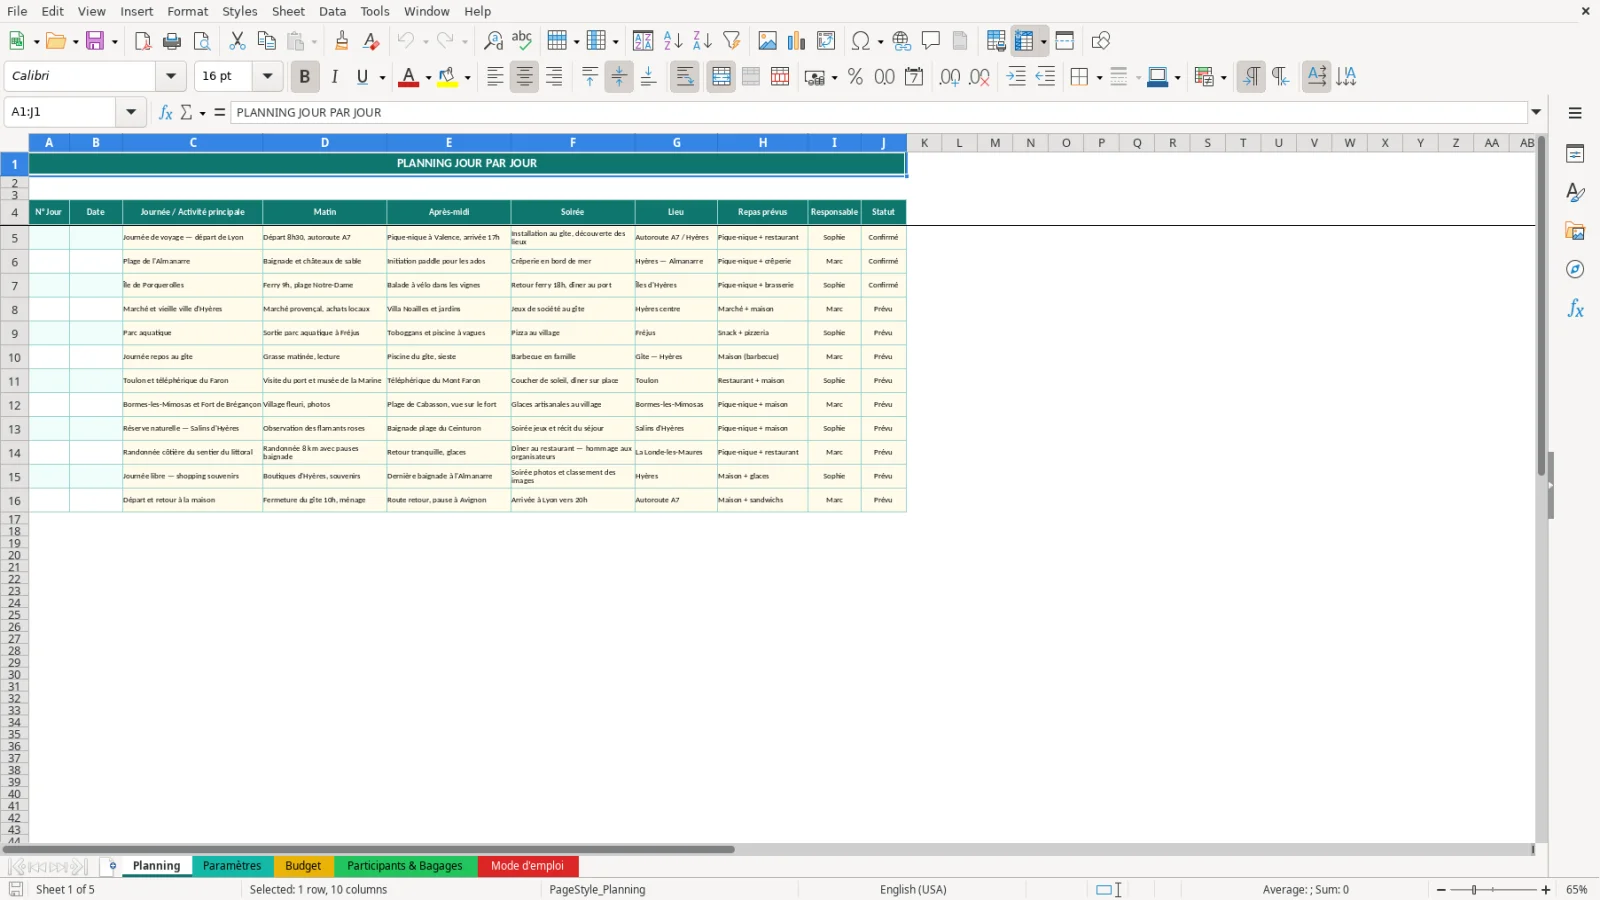The height and width of the screenshot is (900, 1600).
Task: Open Borders dropdown arrow
Action: click(x=1099, y=77)
